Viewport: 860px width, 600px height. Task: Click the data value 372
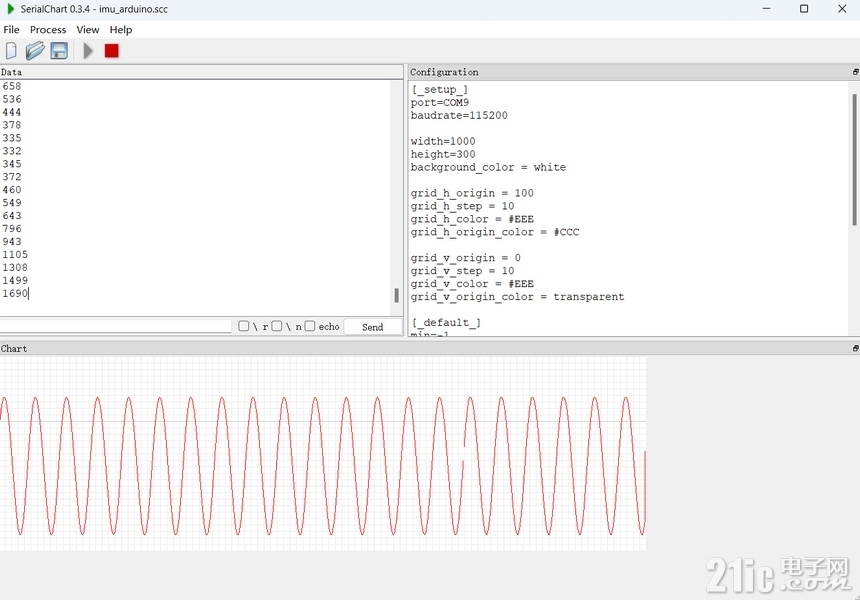click(x=12, y=177)
